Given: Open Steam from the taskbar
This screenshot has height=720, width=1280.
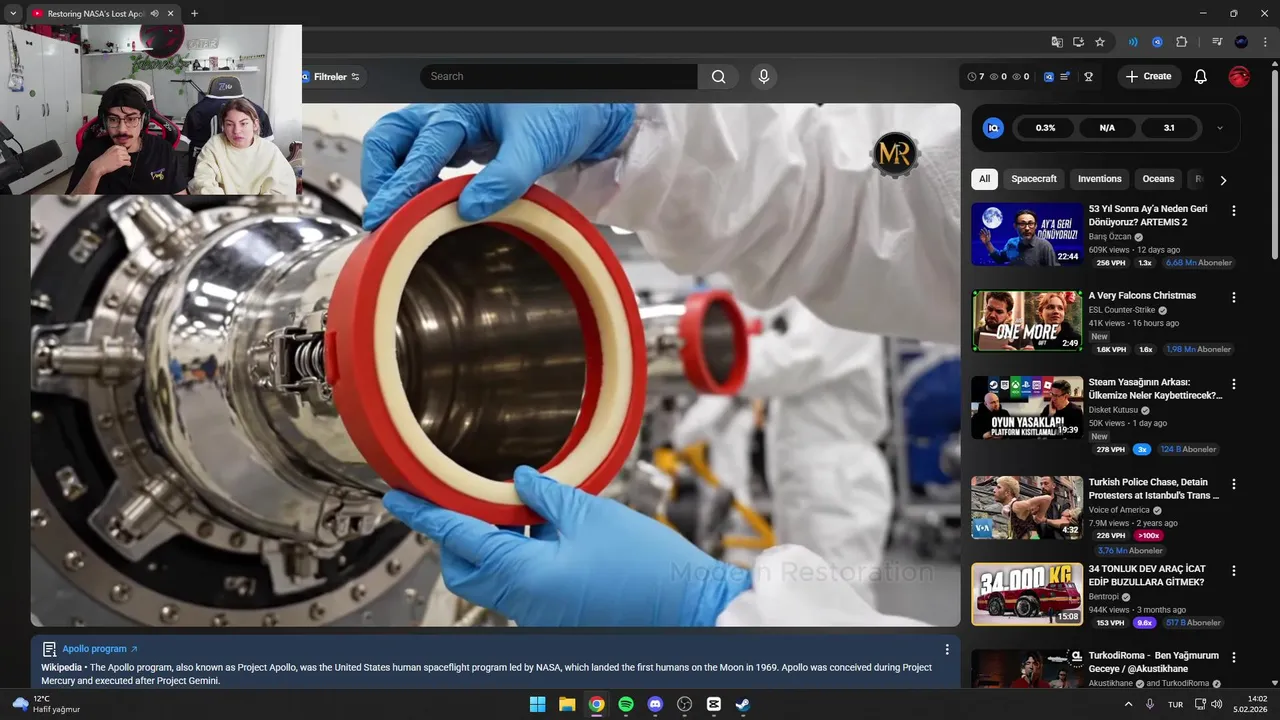Looking at the screenshot, I should (x=743, y=704).
